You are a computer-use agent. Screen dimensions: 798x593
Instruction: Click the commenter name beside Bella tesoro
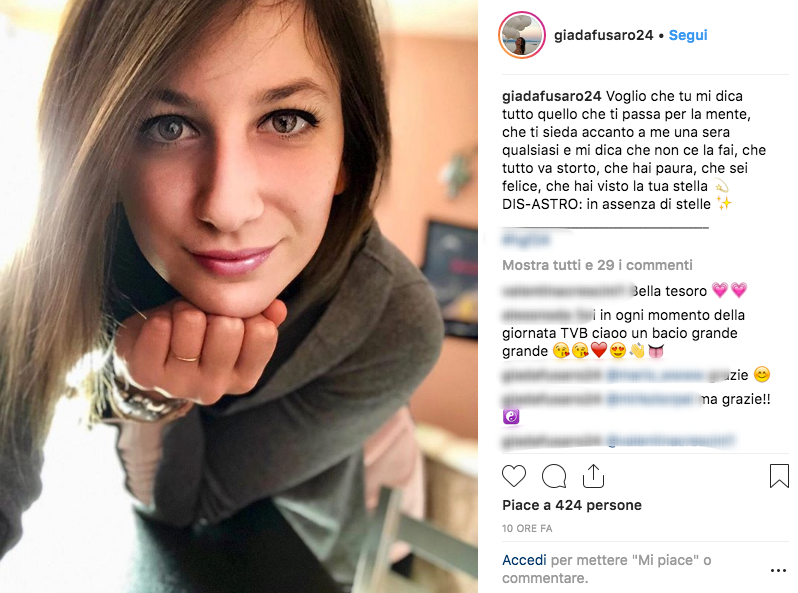click(x=566, y=291)
